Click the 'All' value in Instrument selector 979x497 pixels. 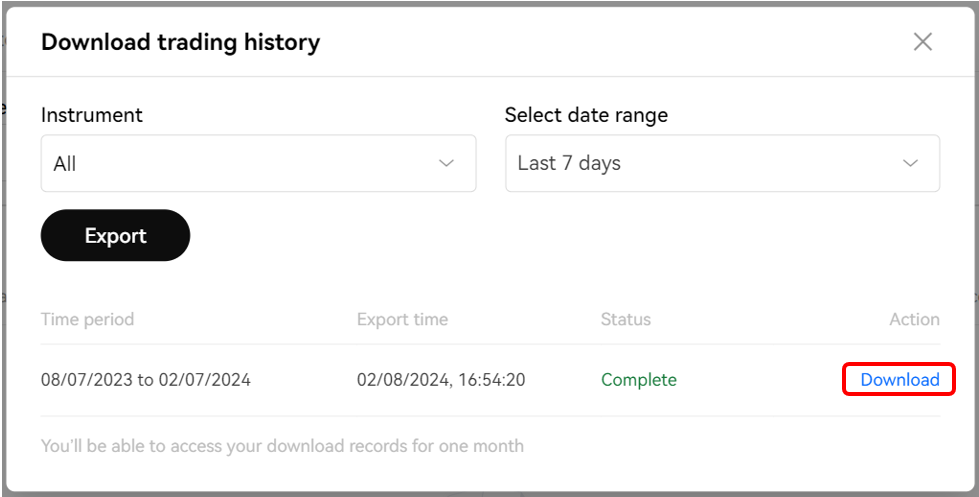coord(65,164)
